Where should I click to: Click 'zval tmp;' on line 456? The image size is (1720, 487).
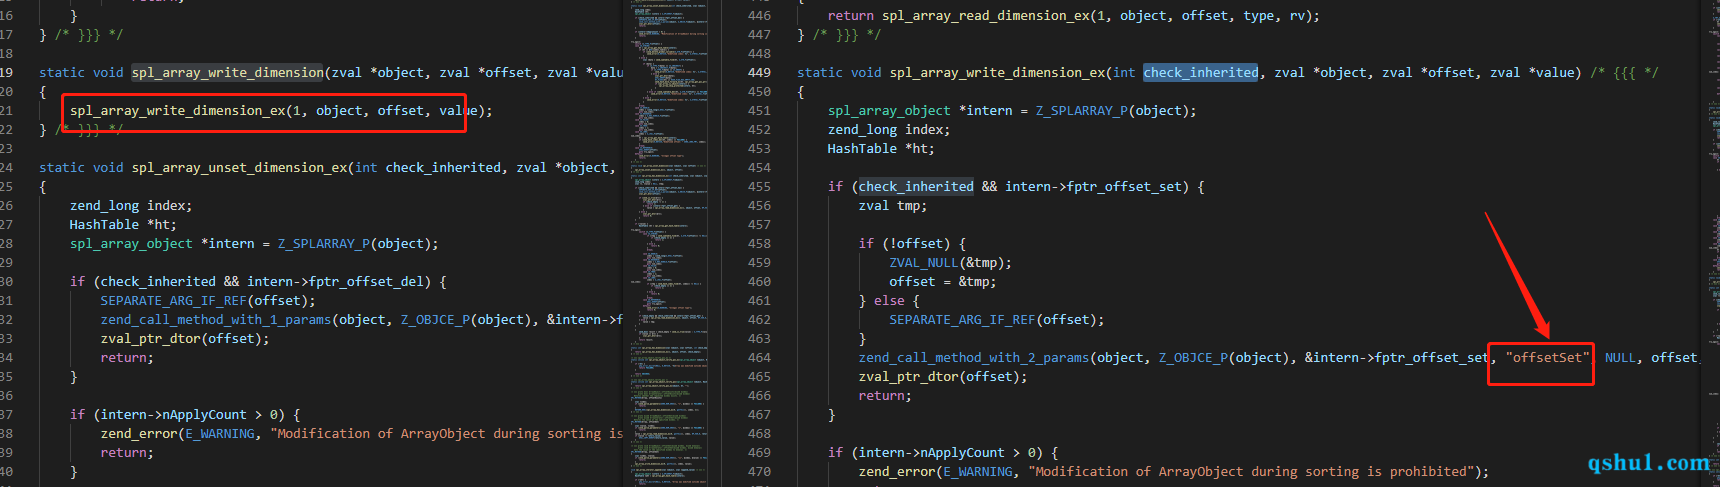(x=893, y=206)
